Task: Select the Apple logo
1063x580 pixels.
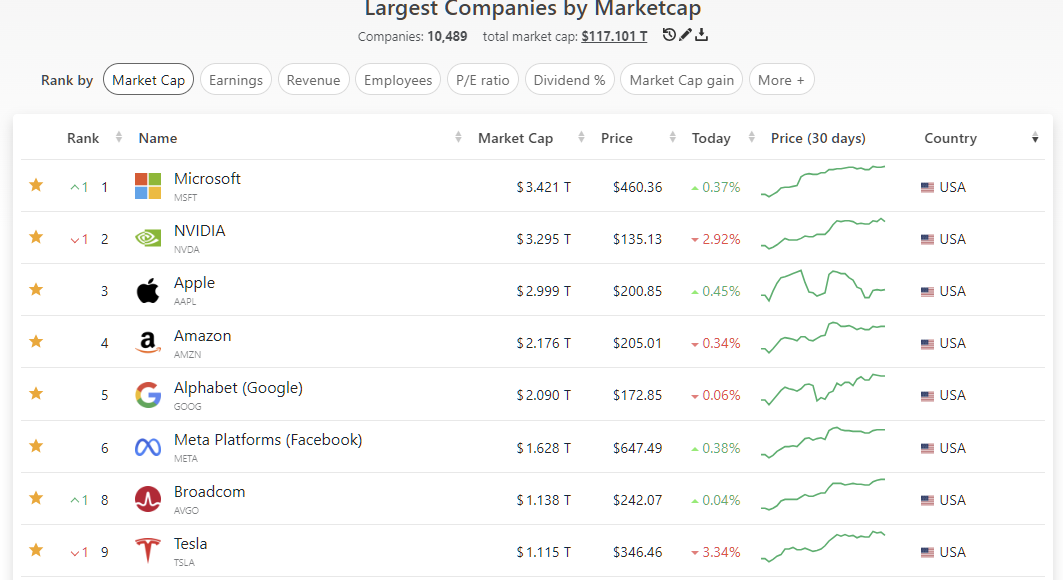Action: (x=147, y=290)
